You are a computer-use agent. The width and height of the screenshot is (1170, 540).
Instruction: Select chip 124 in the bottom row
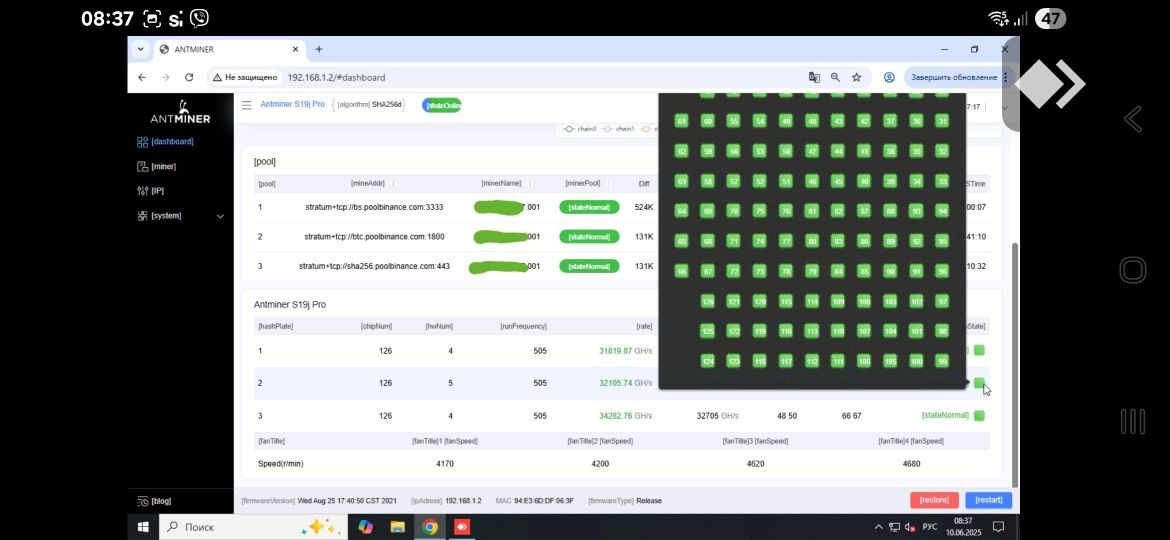708,362
